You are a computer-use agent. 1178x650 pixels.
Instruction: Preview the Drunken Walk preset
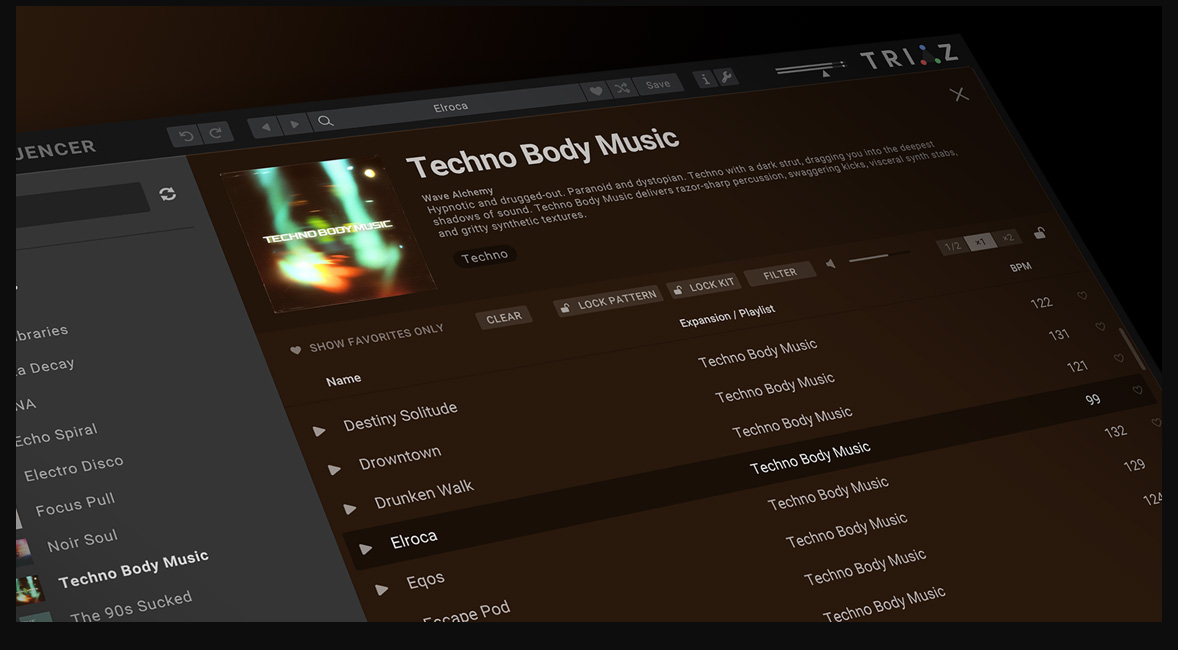point(350,509)
